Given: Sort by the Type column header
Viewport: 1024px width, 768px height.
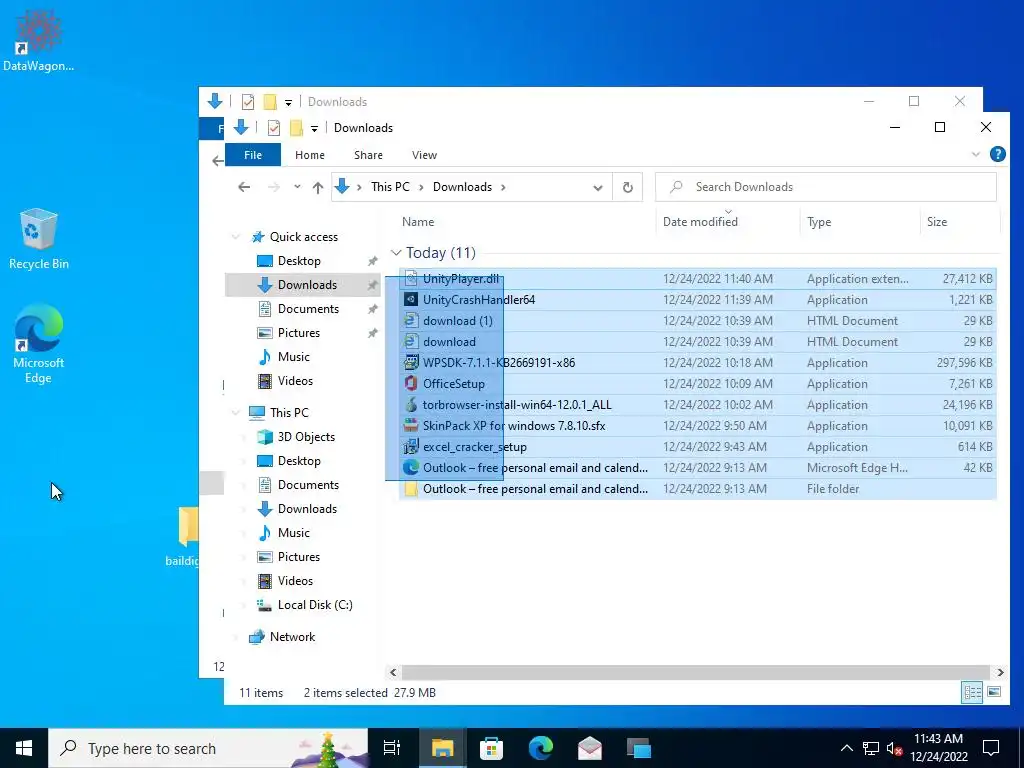Looking at the screenshot, I should point(819,222).
